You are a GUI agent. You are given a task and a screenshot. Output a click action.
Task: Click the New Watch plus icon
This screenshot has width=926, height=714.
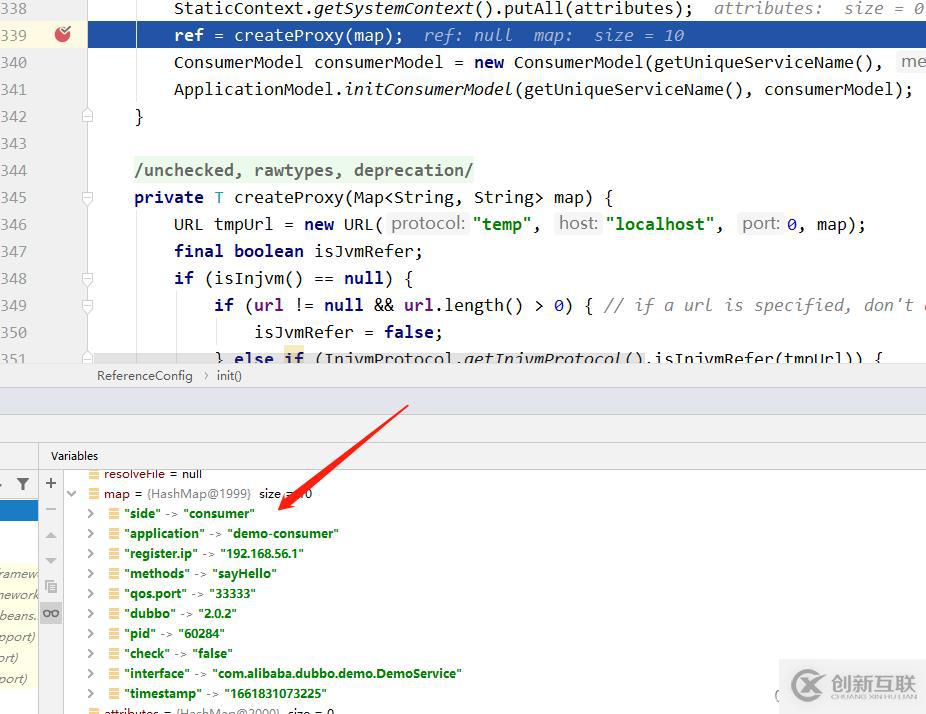(51, 484)
